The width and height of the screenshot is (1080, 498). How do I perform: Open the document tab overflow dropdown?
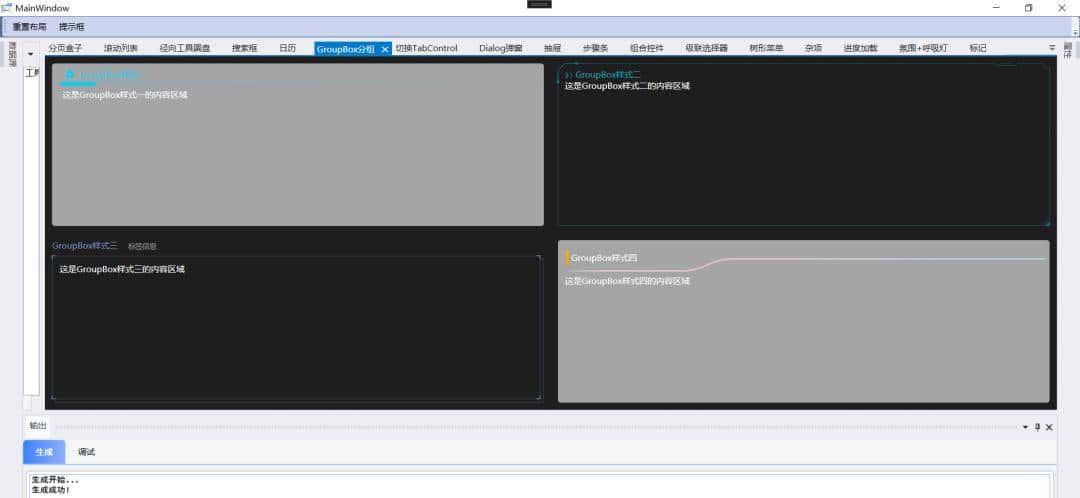[x=1052, y=48]
